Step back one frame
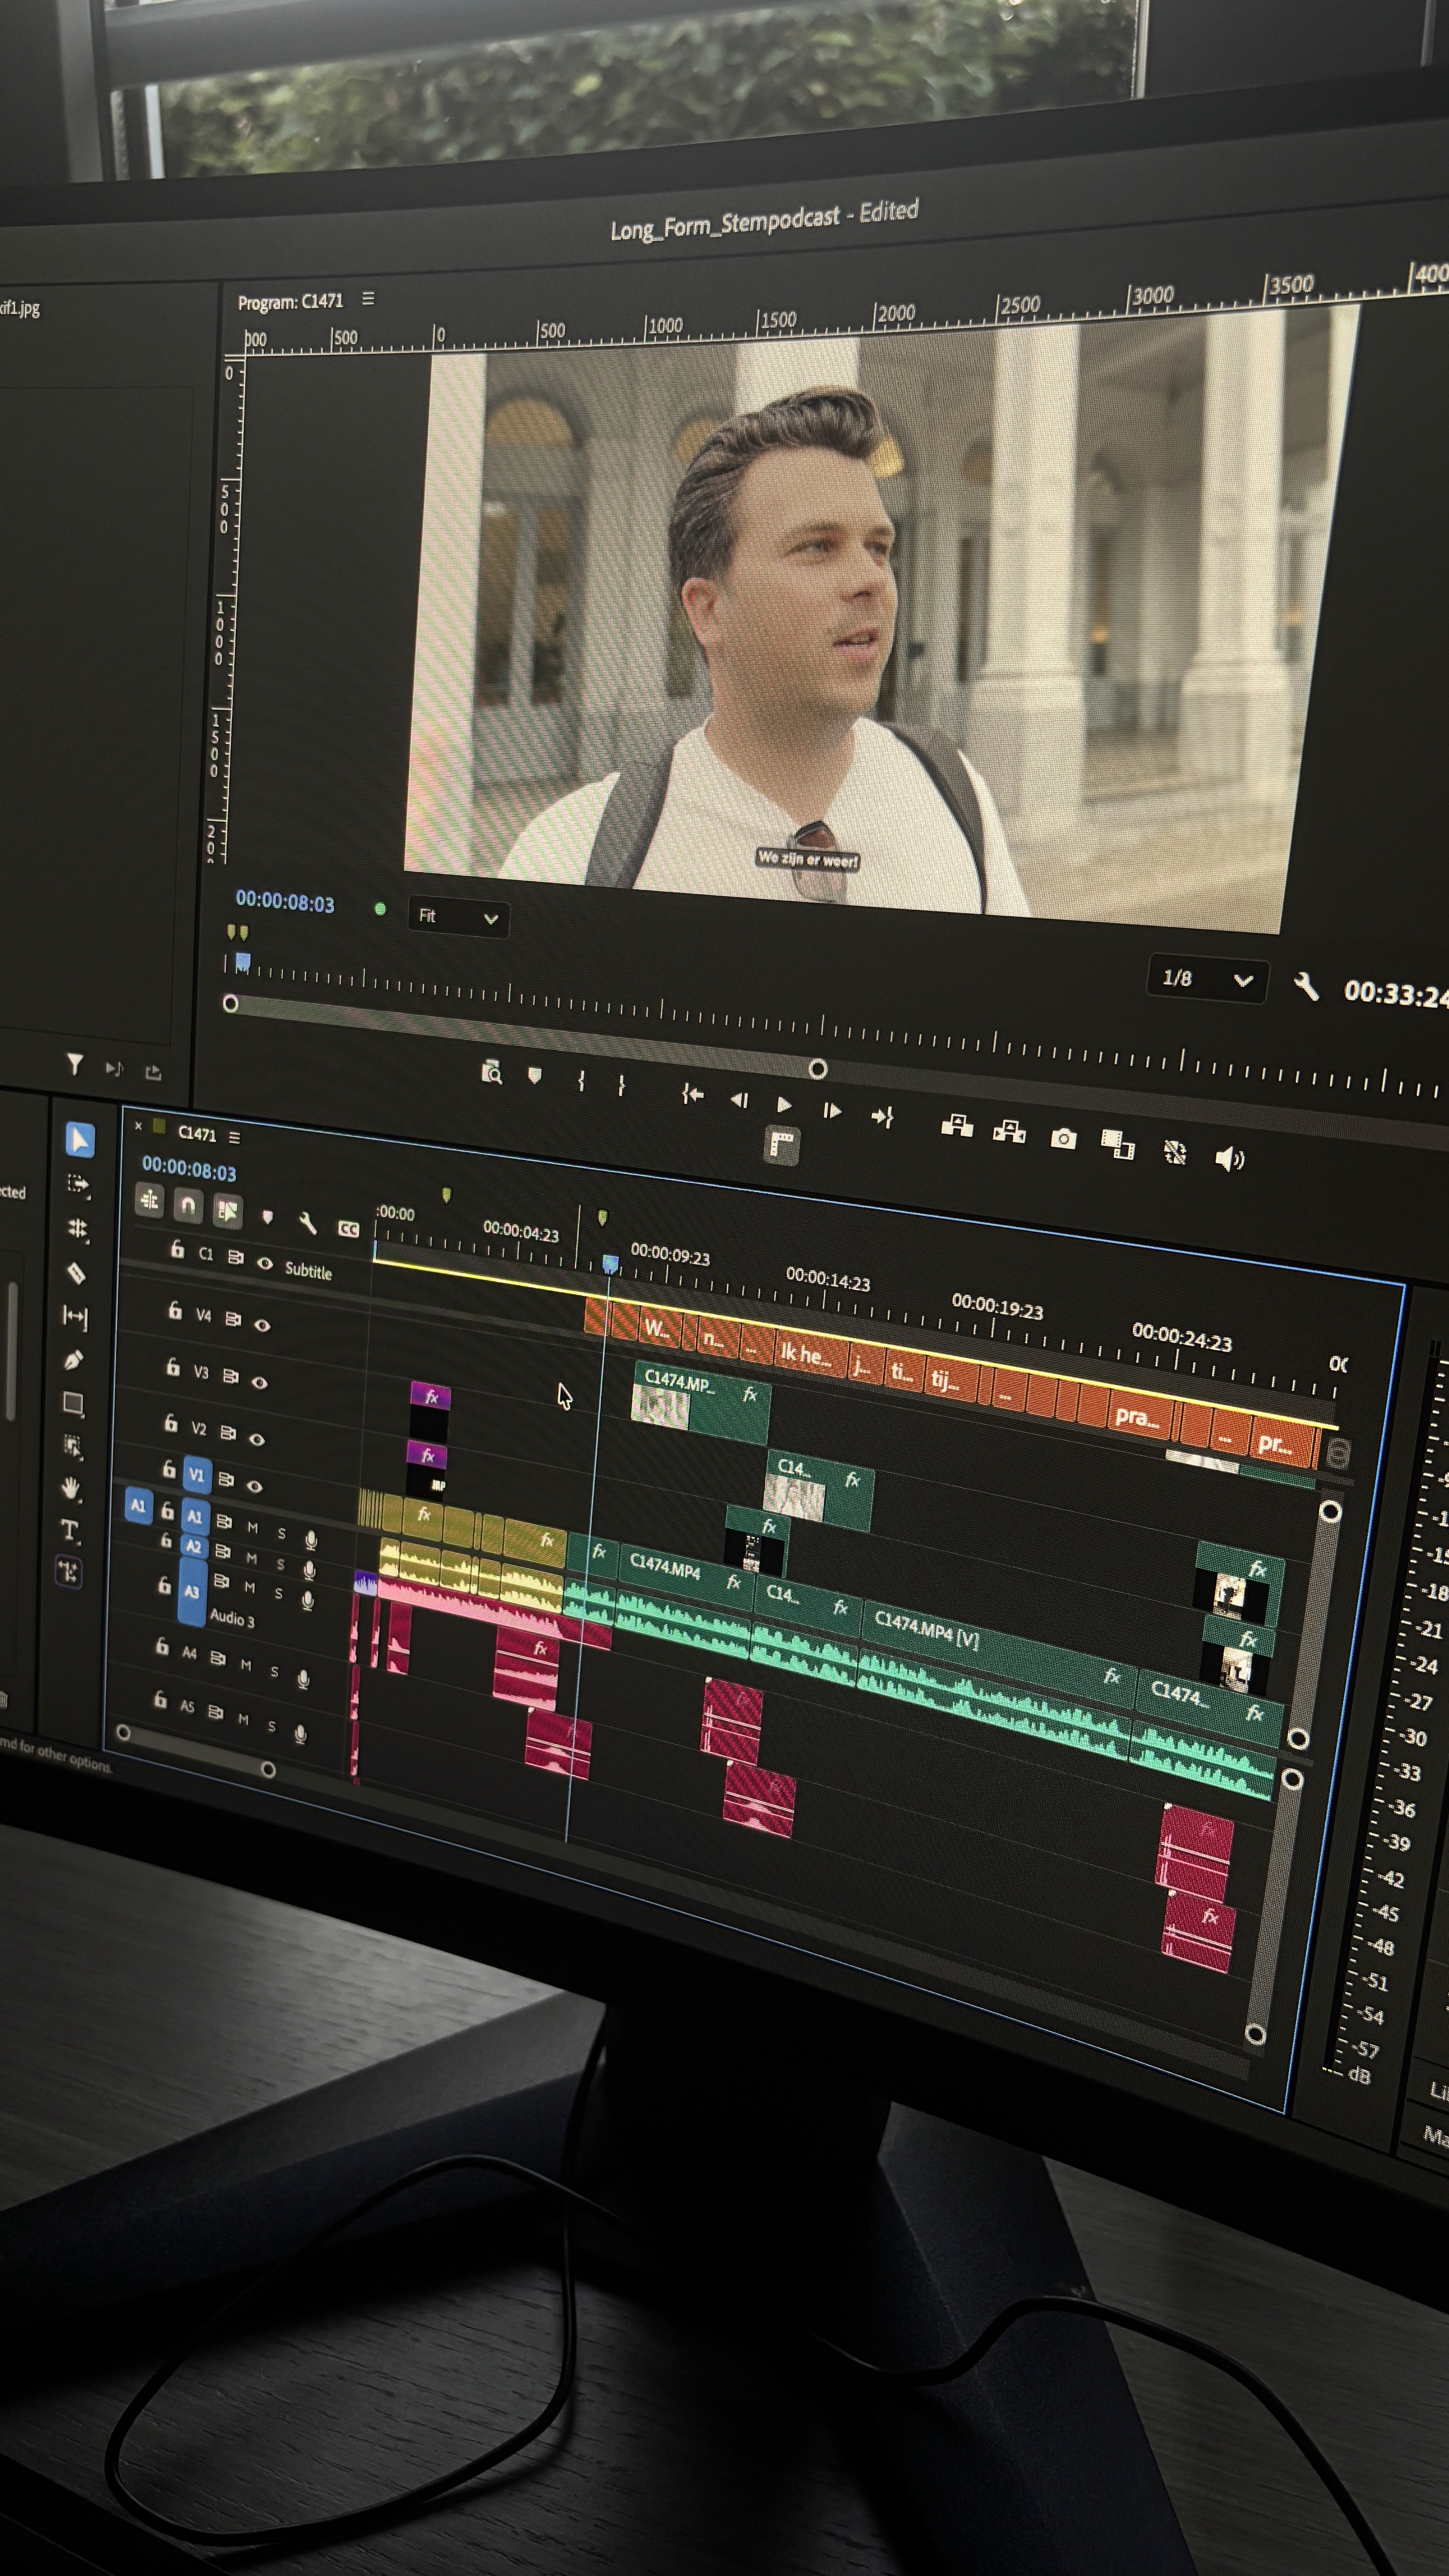Viewport: 1449px width, 2576px height. pyautogui.click(x=739, y=1100)
